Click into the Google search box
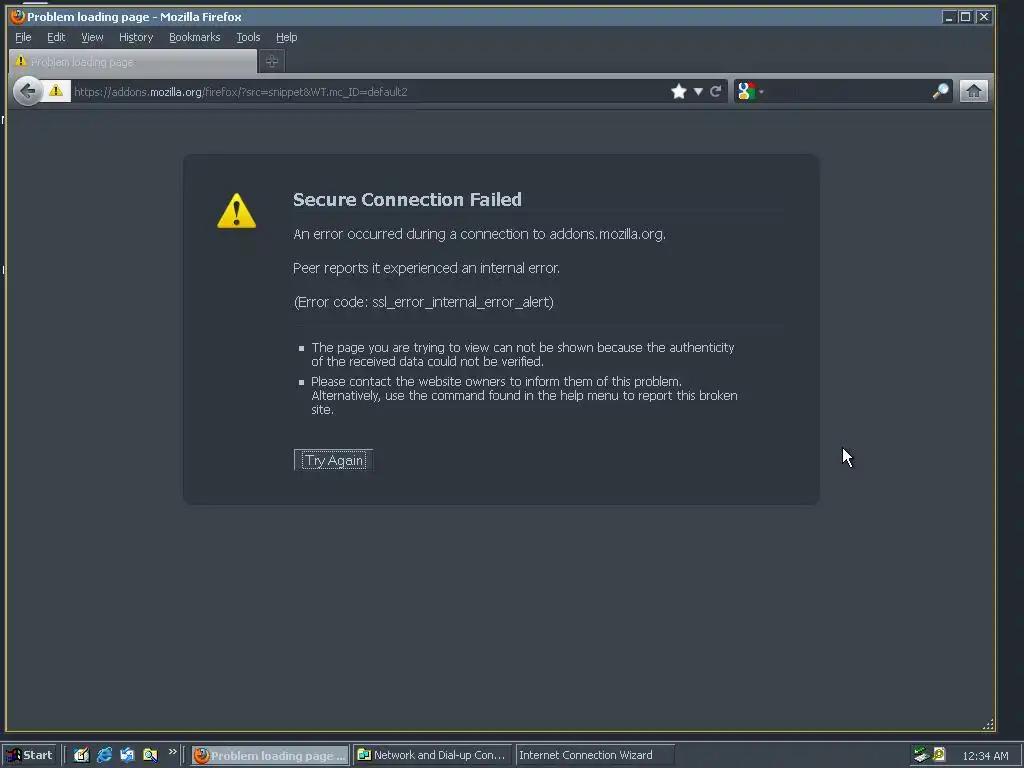 click(x=848, y=91)
